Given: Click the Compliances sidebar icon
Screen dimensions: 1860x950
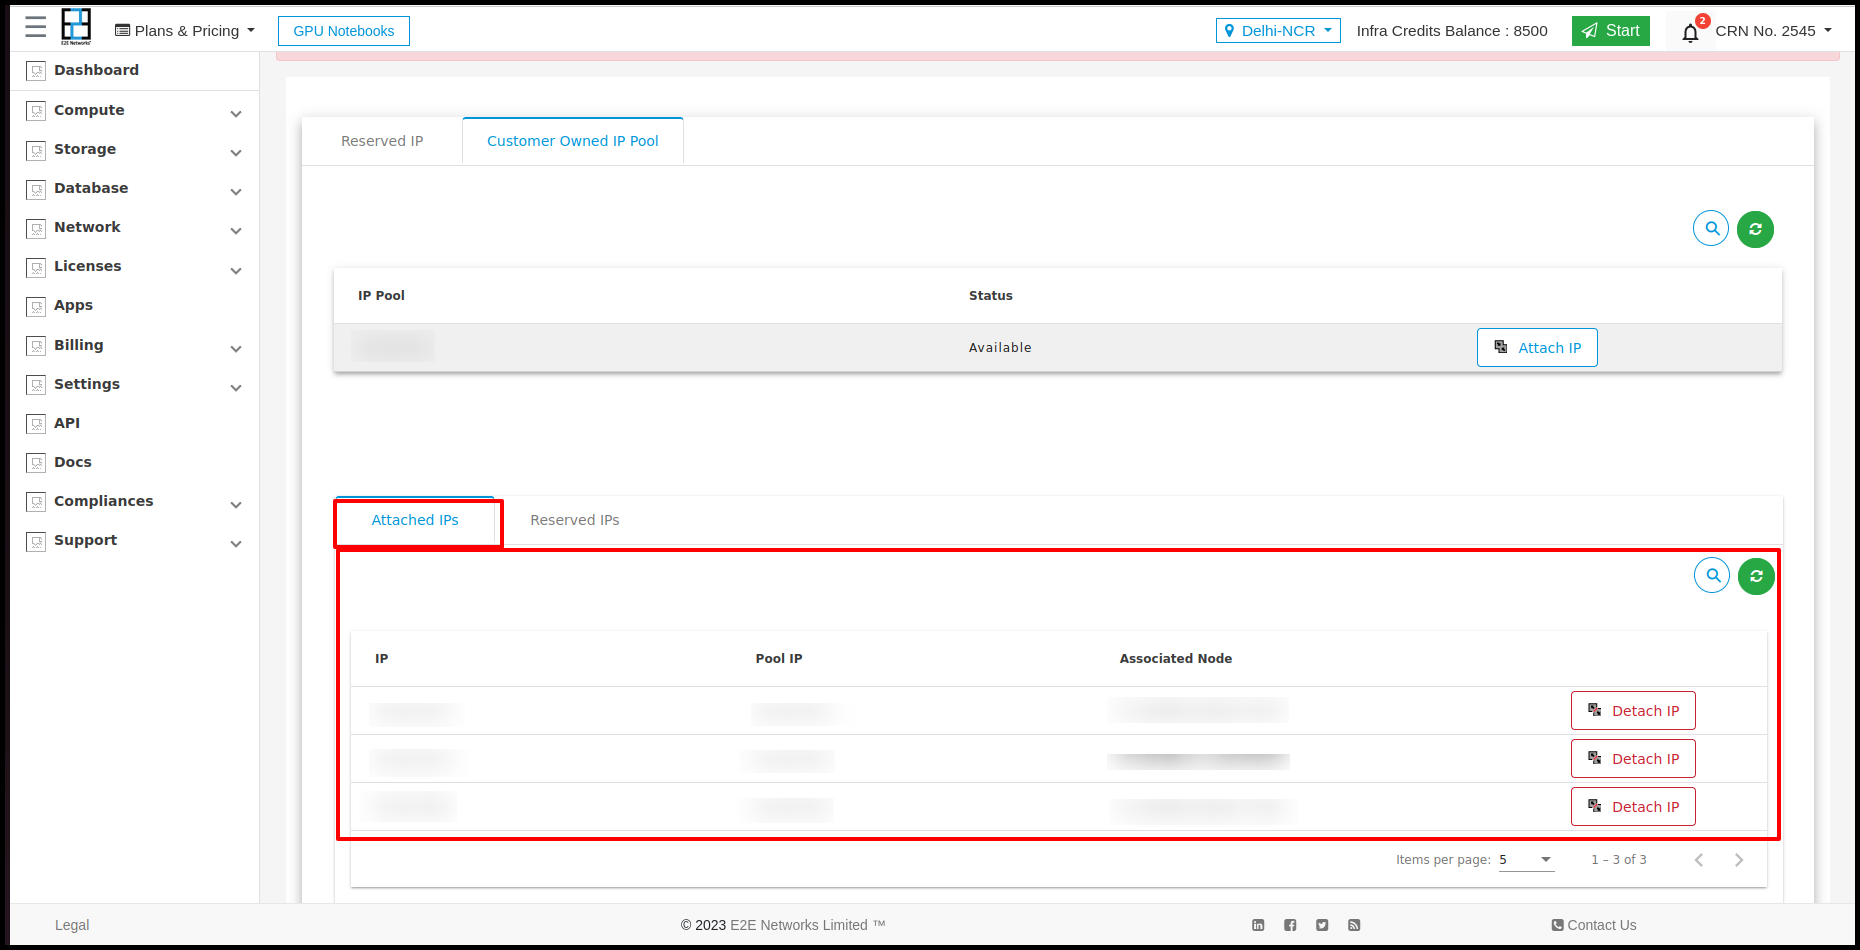Looking at the screenshot, I should [x=36, y=502].
